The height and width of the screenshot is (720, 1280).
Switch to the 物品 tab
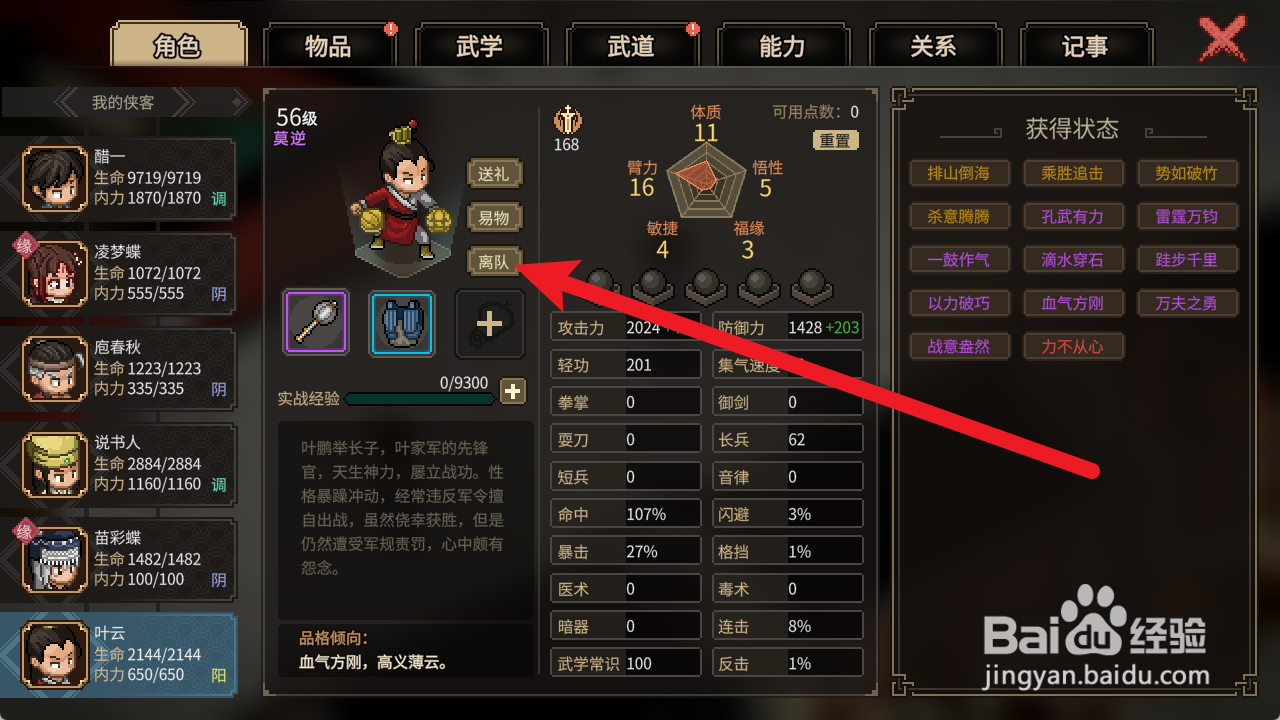(328, 46)
